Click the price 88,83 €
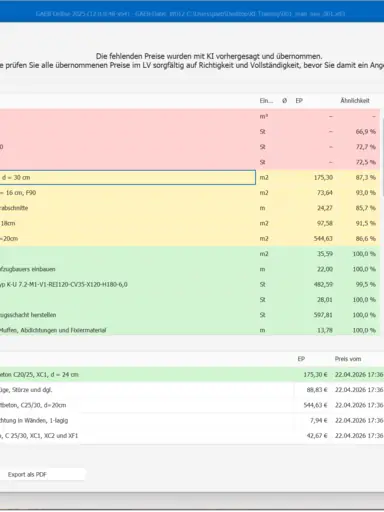 click(x=317, y=390)
